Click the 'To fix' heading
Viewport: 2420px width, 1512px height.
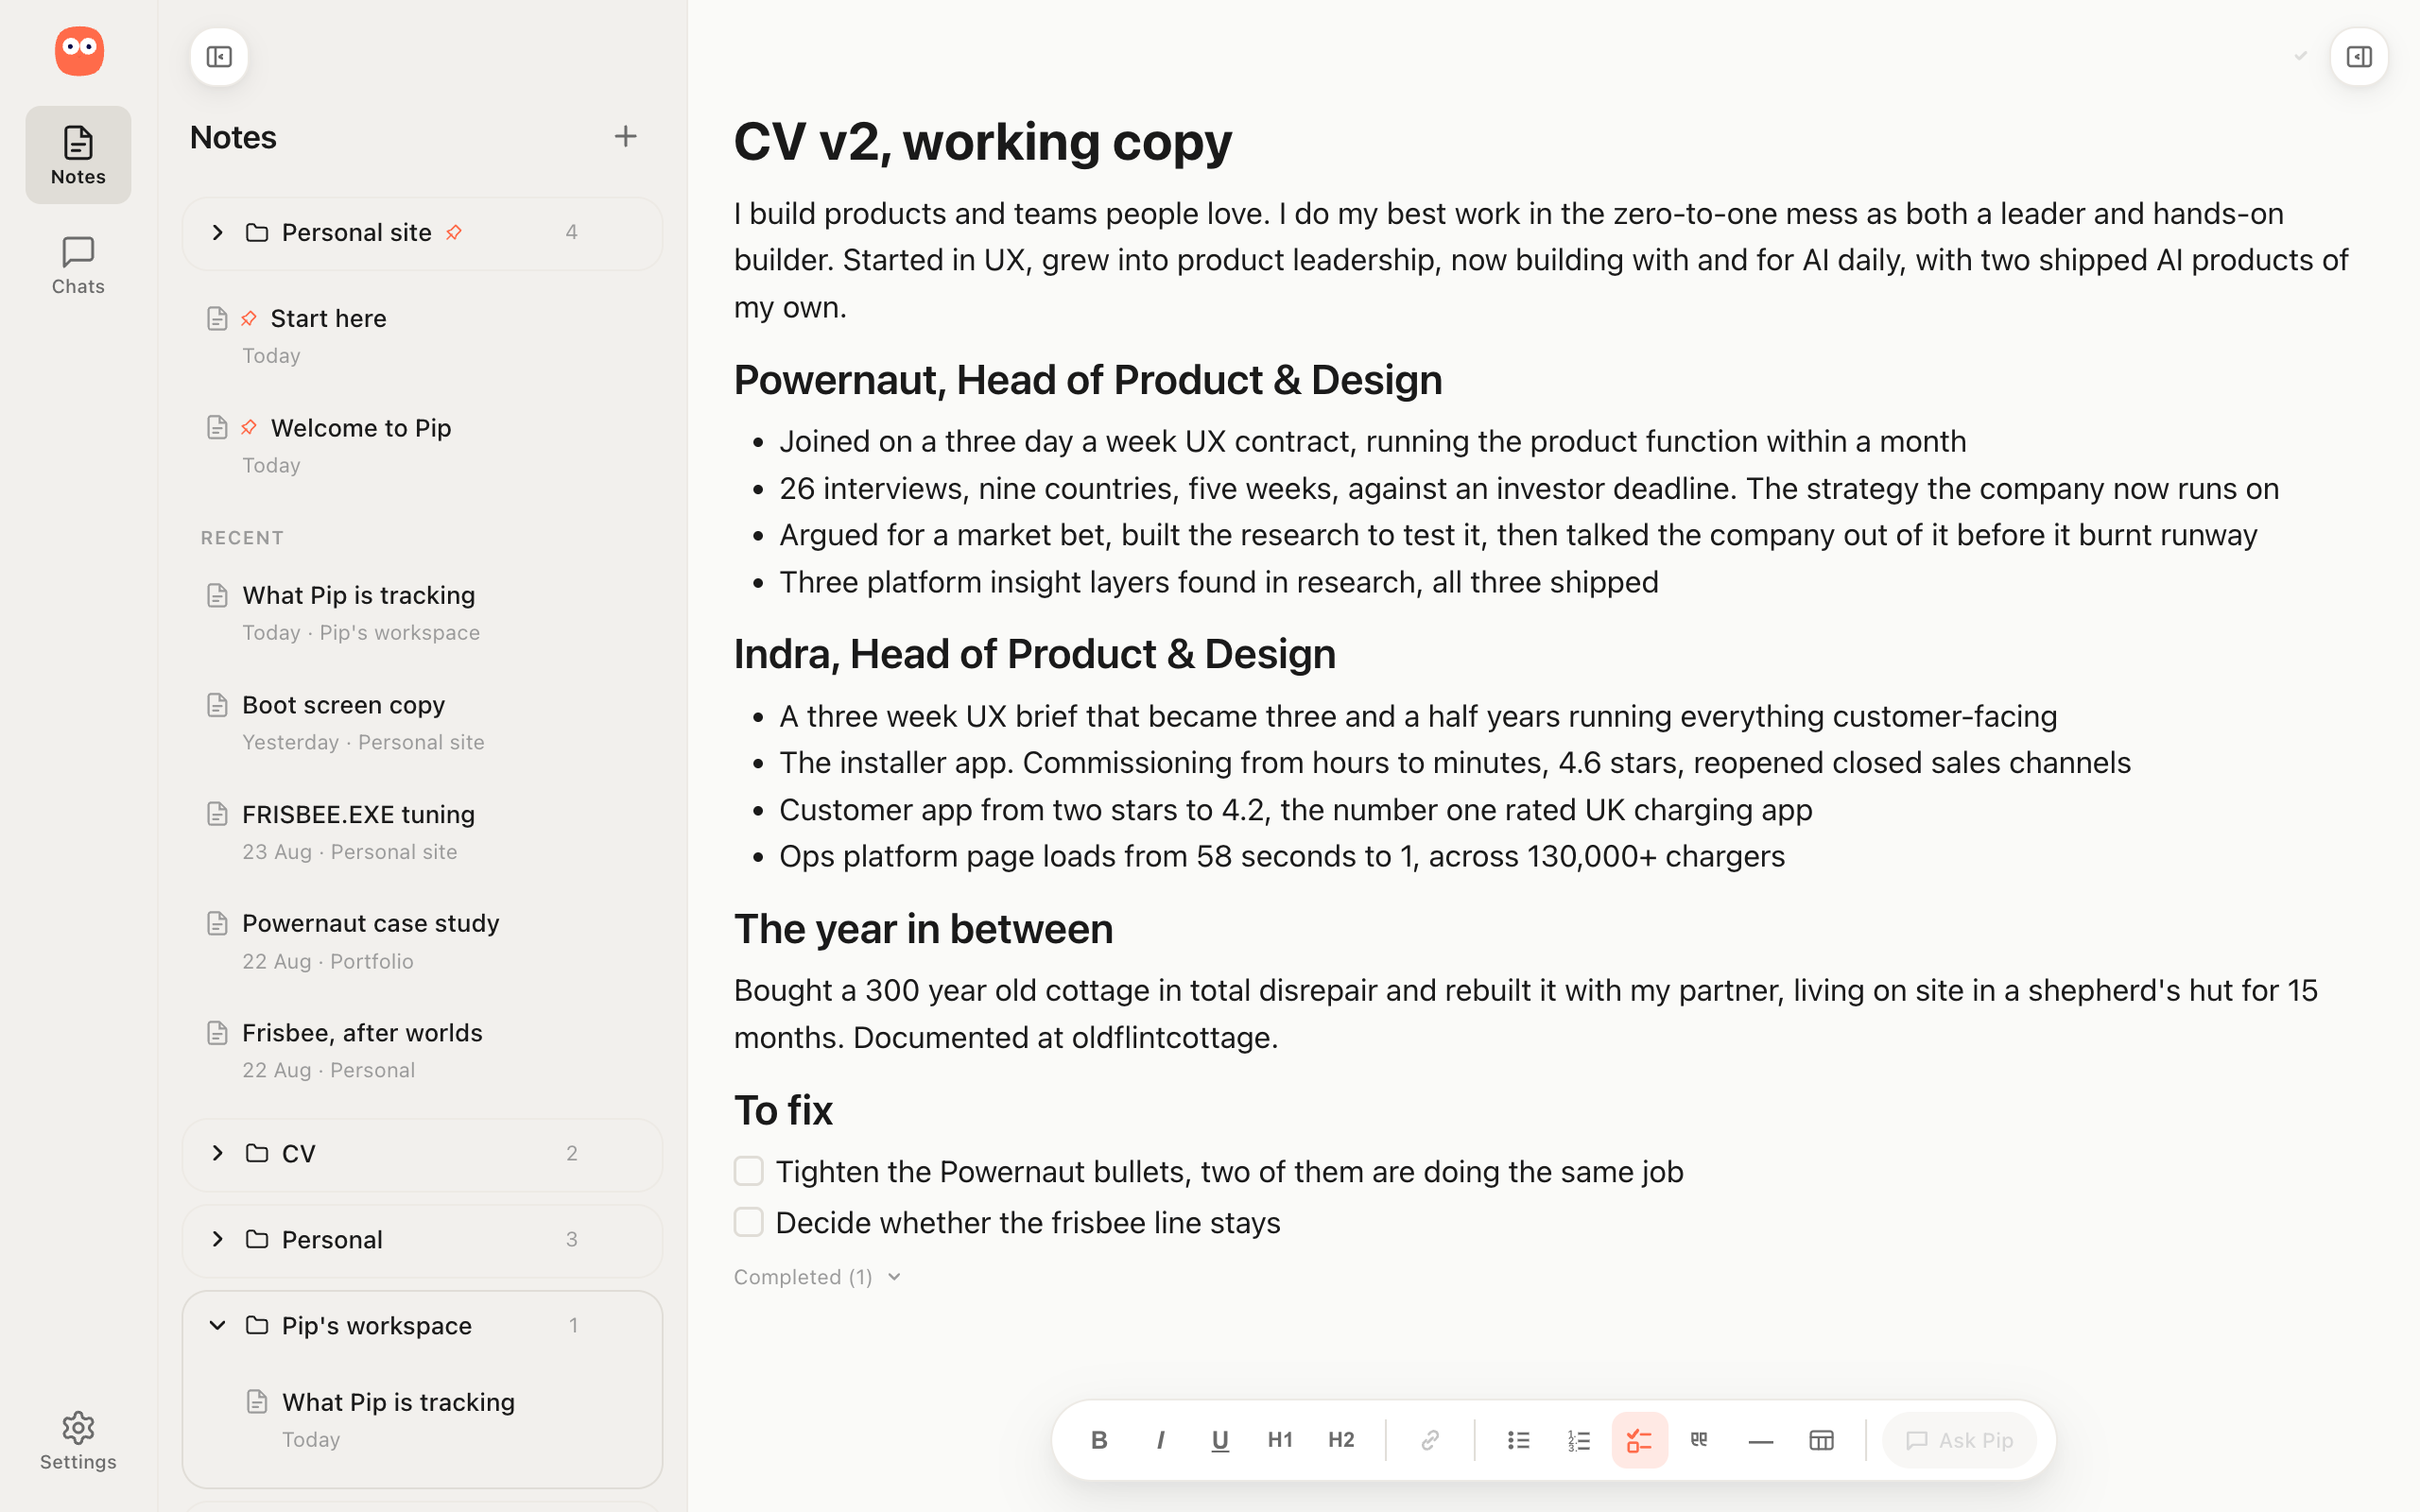[783, 1110]
